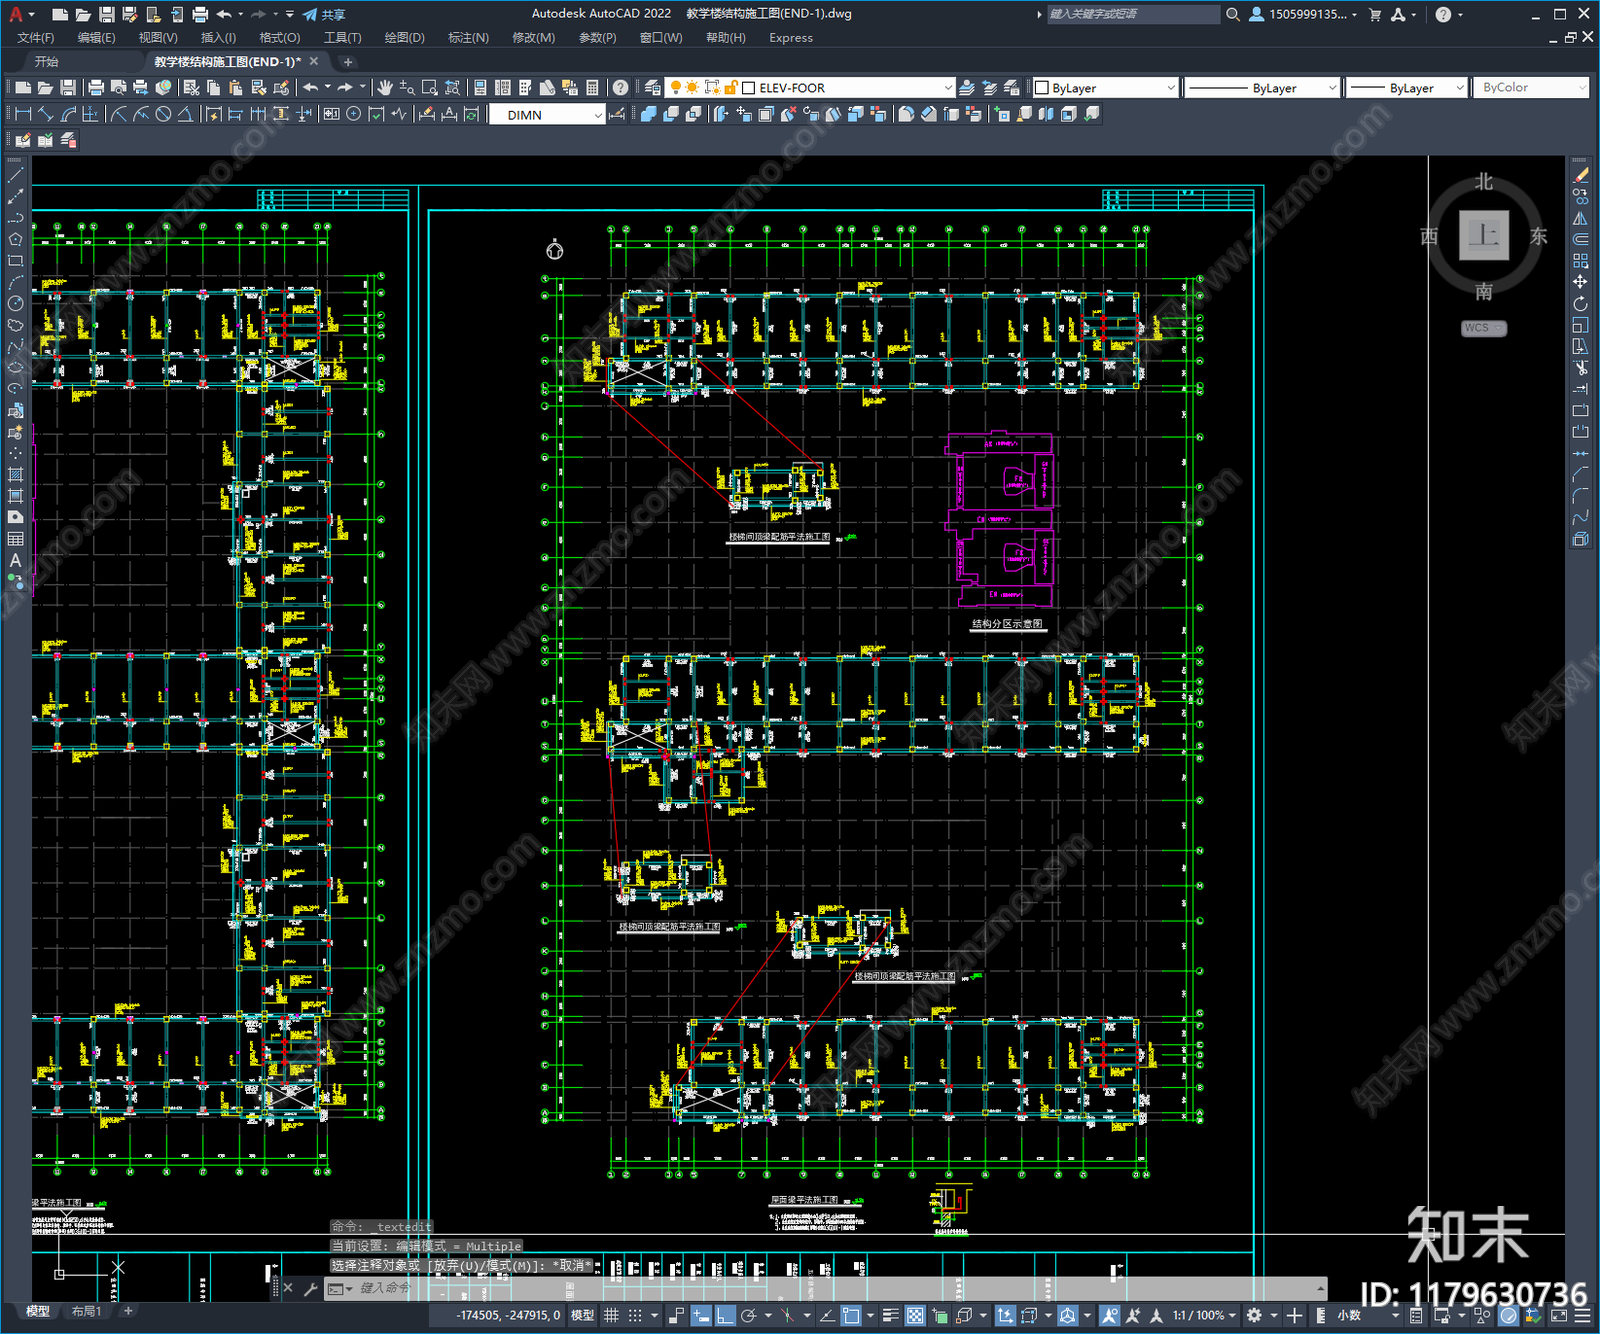Click the 共享 share button
This screenshot has height=1334, width=1600.
[x=324, y=14]
